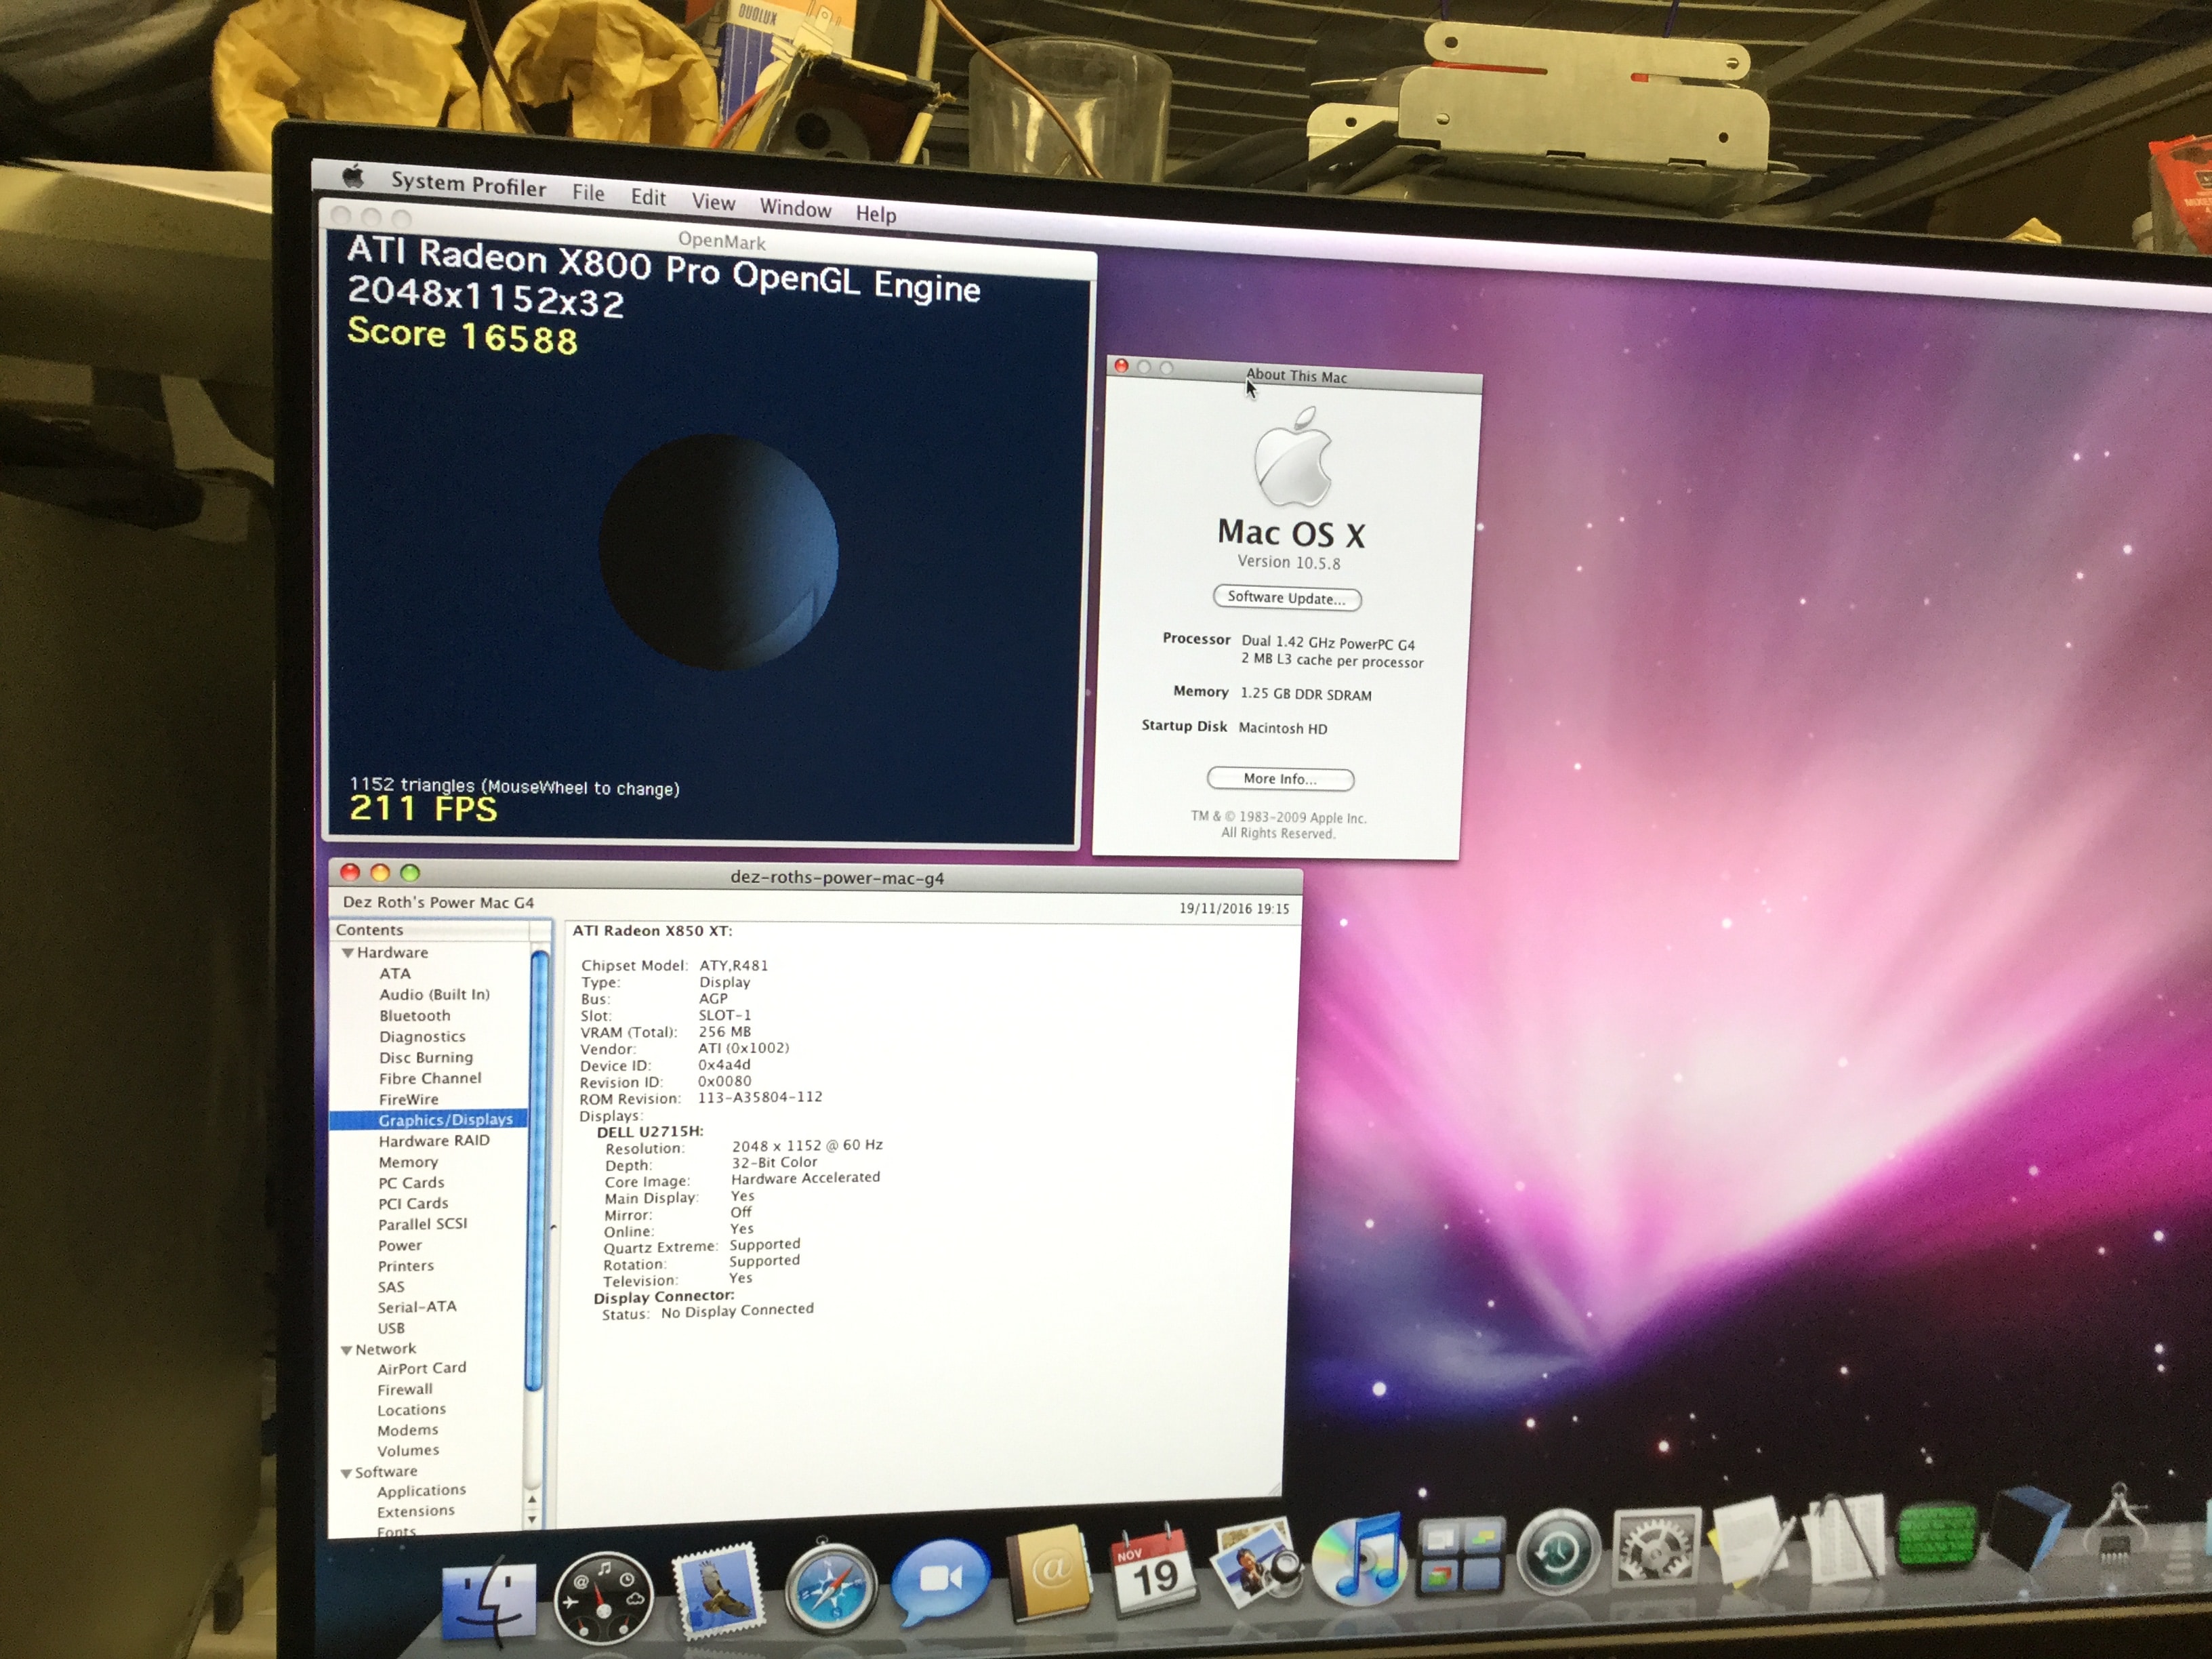The height and width of the screenshot is (1659, 2212).
Task: Collapse the Hardware section triangle
Action: [x=347, y=953]
